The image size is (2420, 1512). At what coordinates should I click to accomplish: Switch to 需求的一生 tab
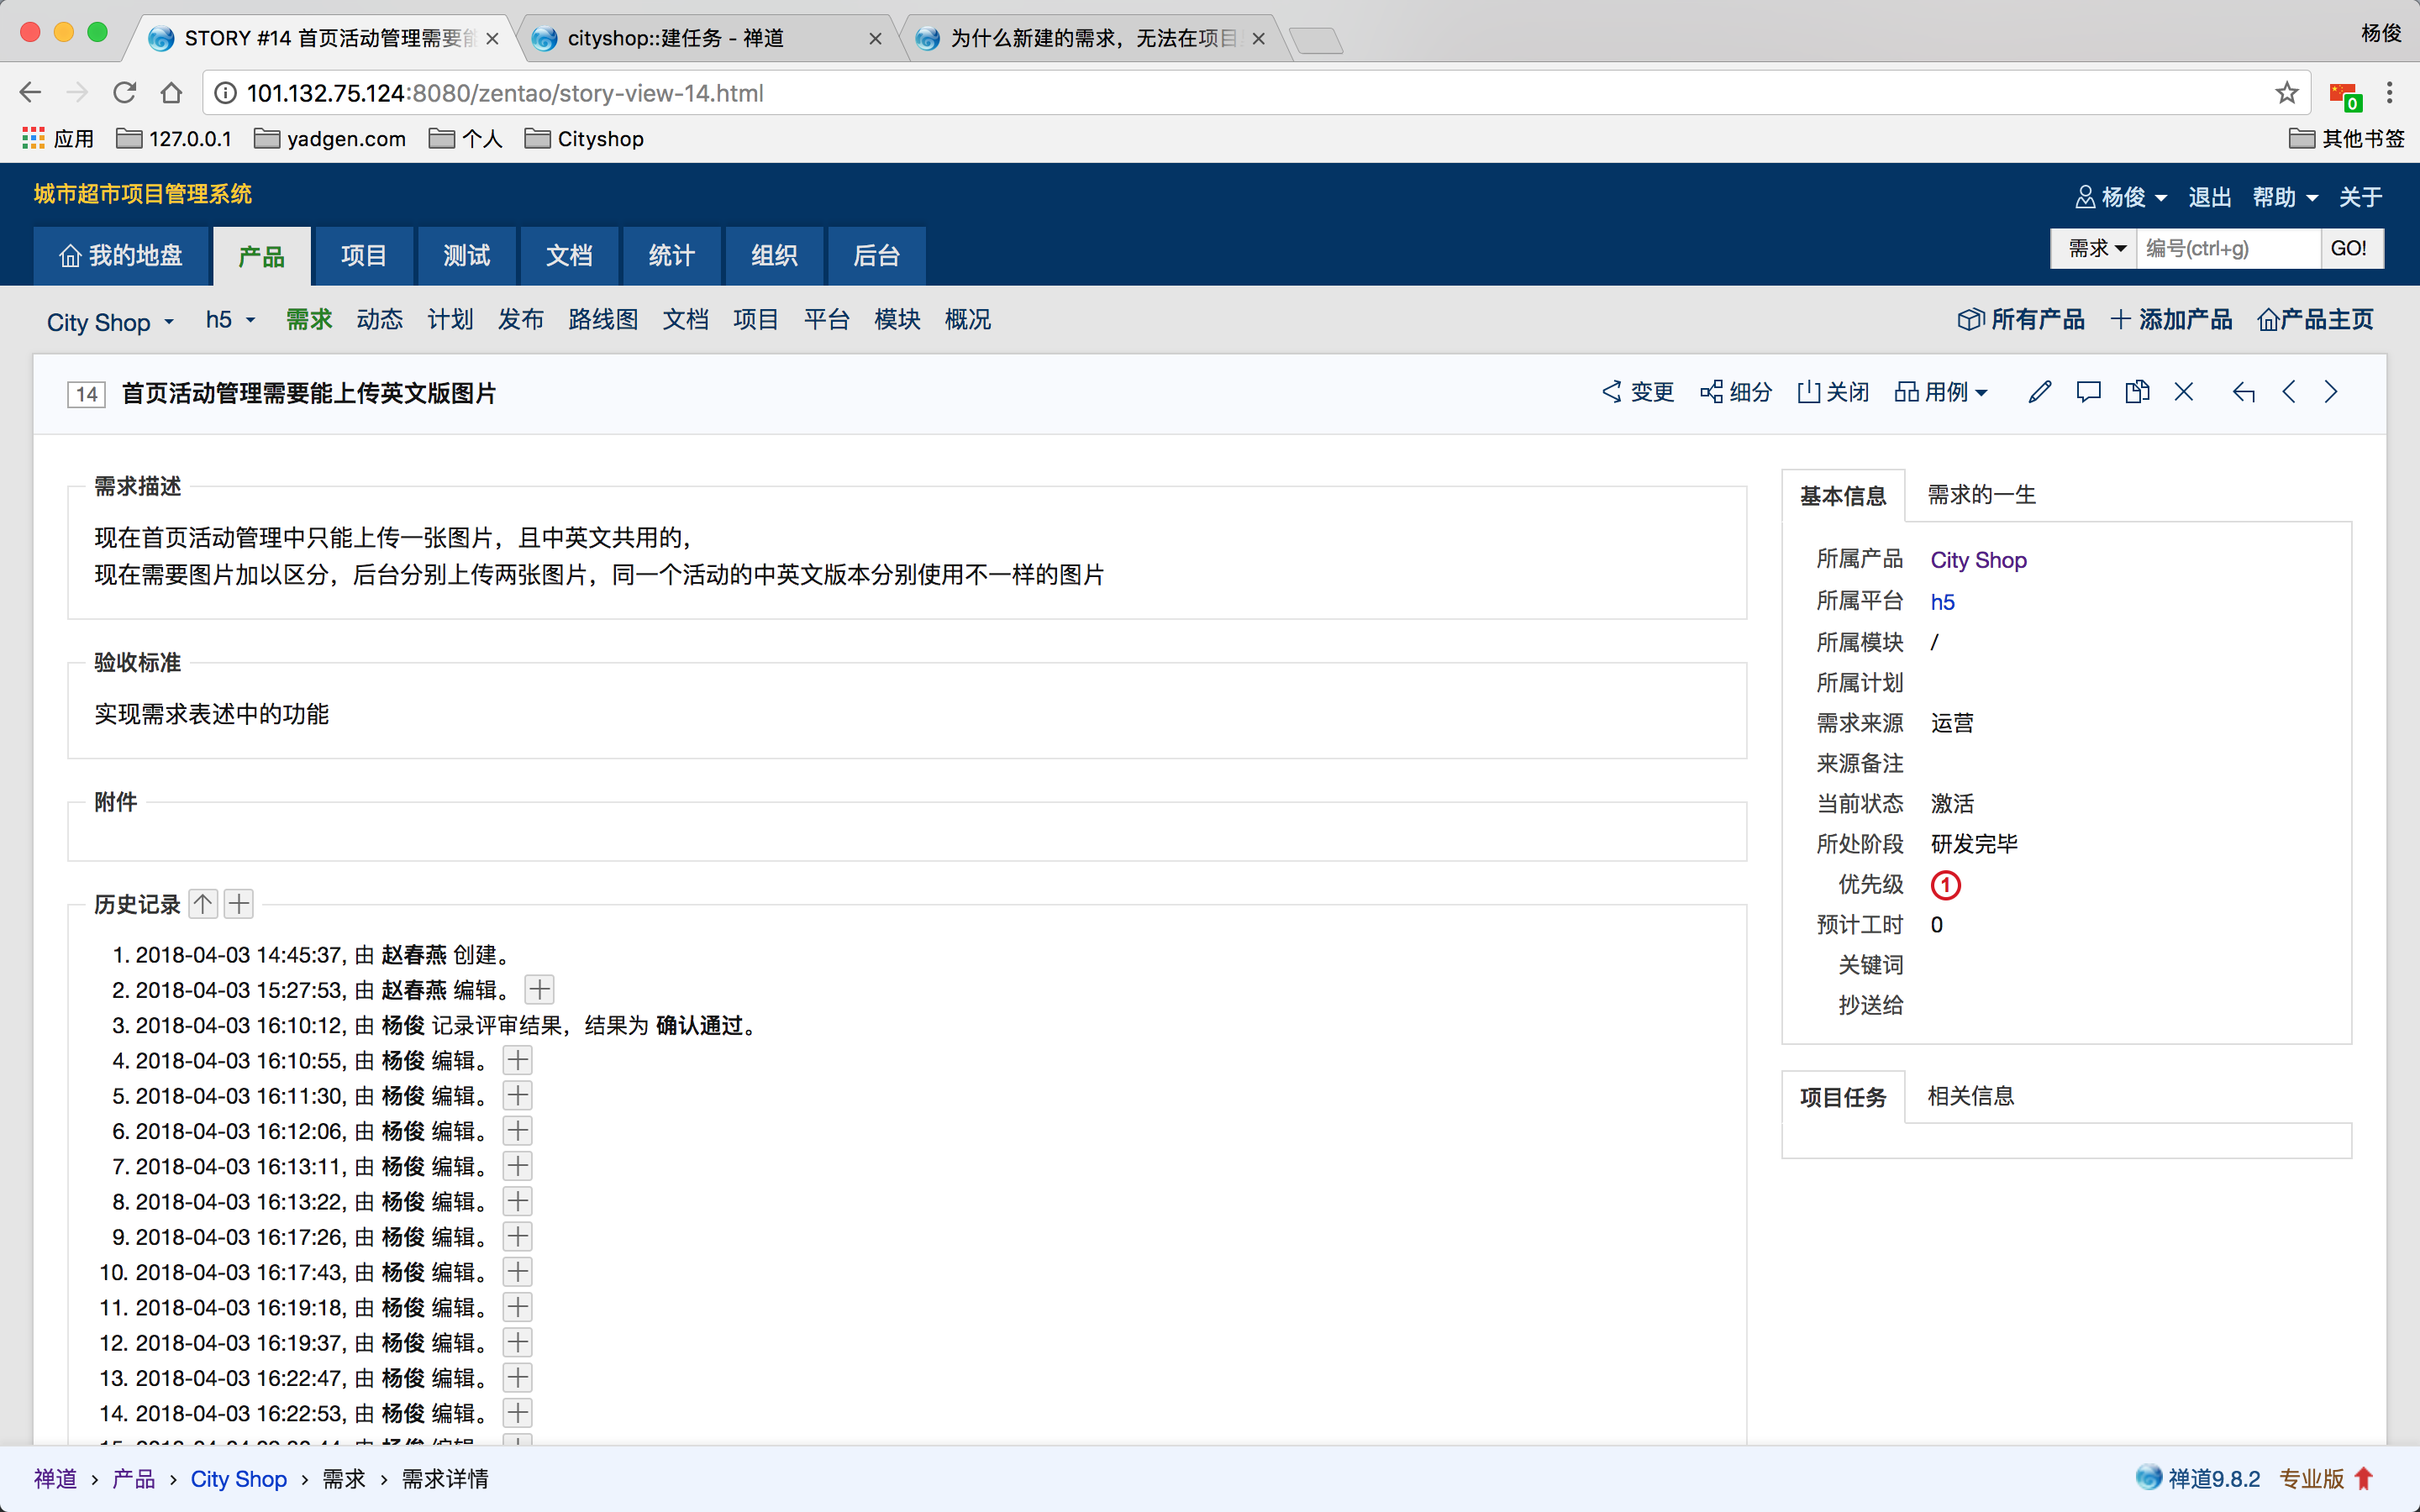(1981, 495)
